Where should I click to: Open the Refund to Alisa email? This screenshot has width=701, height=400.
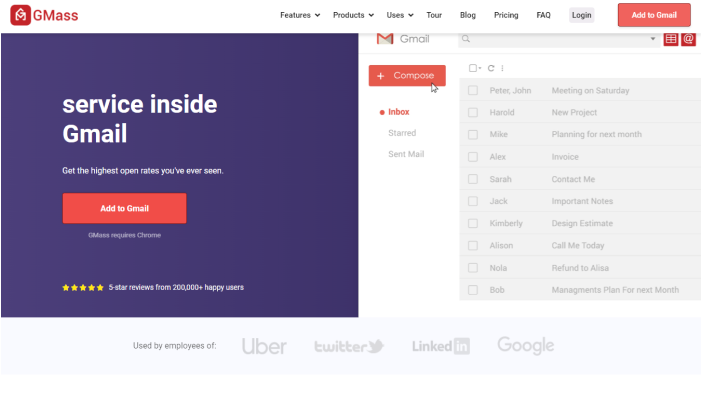tap(580, 268)
